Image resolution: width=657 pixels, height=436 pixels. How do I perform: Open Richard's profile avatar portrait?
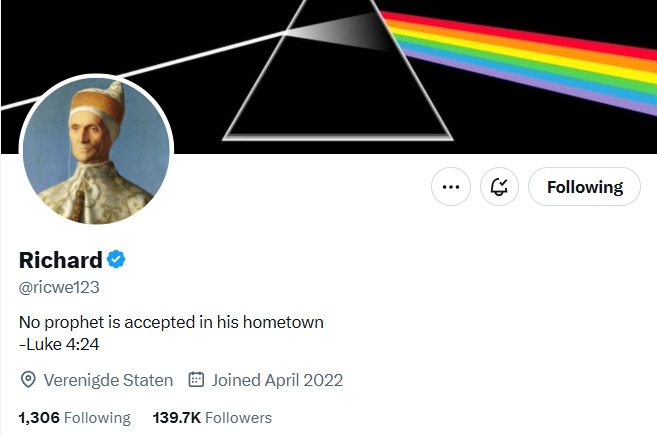(97, 148)
